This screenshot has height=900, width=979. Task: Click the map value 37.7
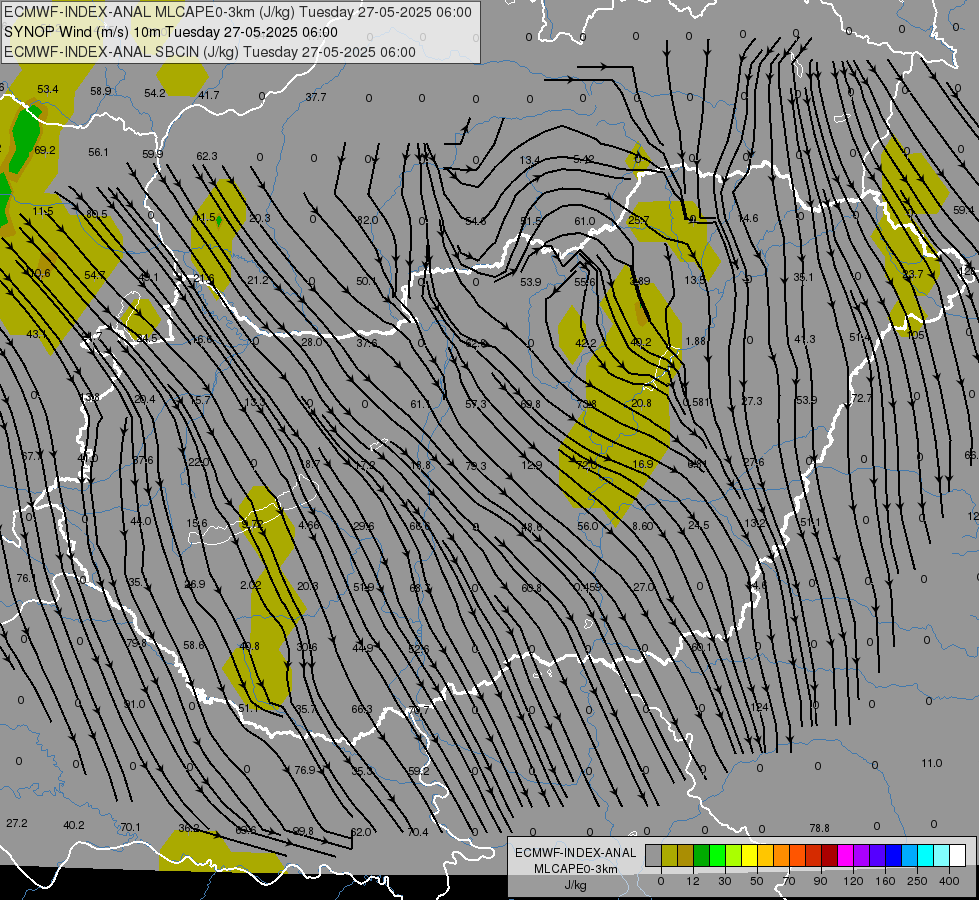tap(315, 97)
